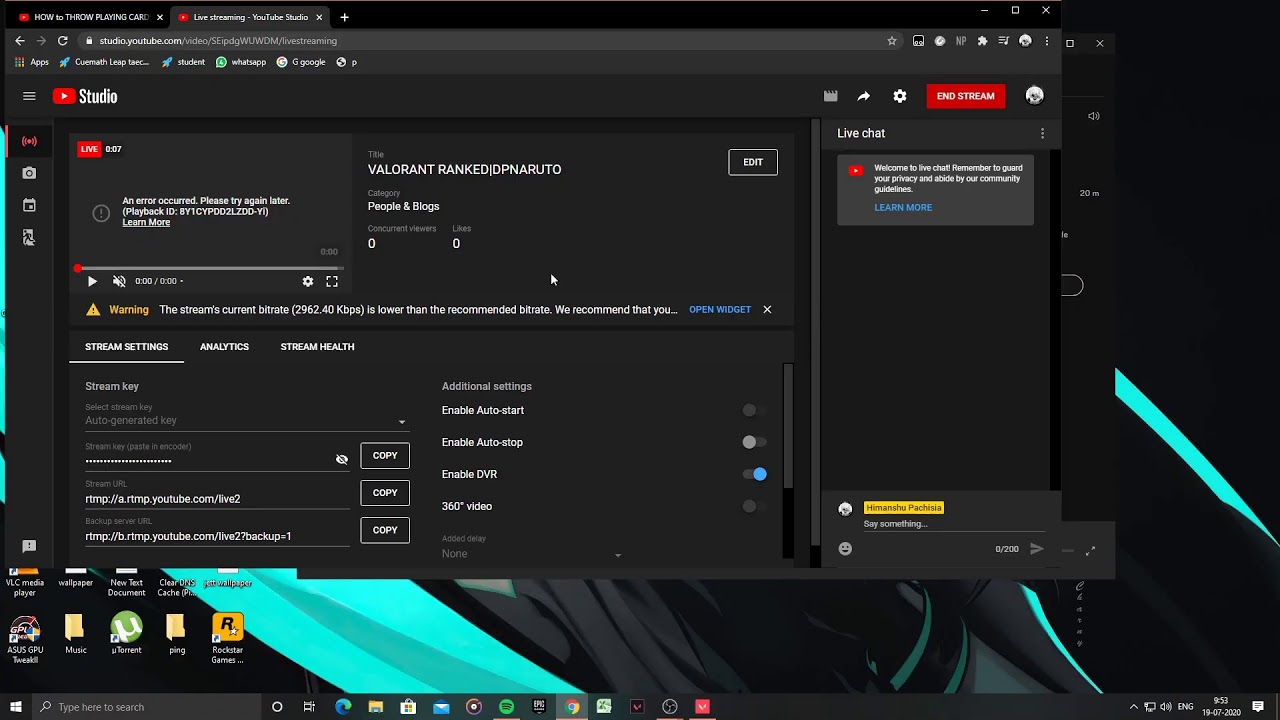Open emoji picker in live chat

click(x=845, y=548)
